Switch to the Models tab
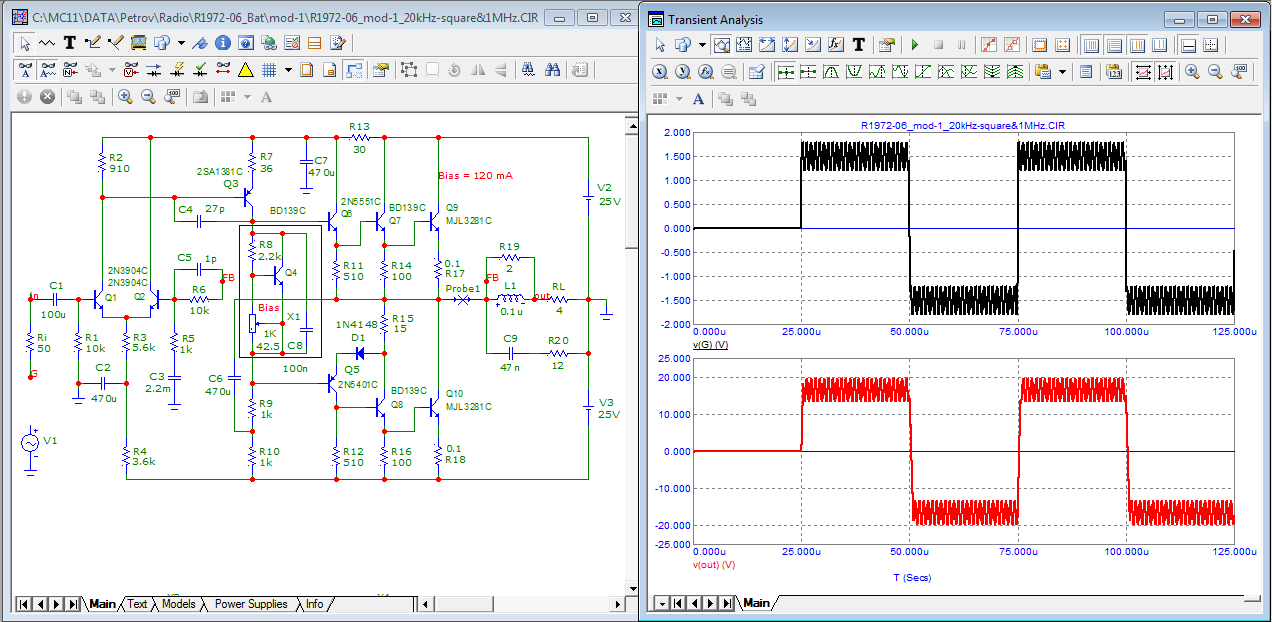 pos(178,604)
